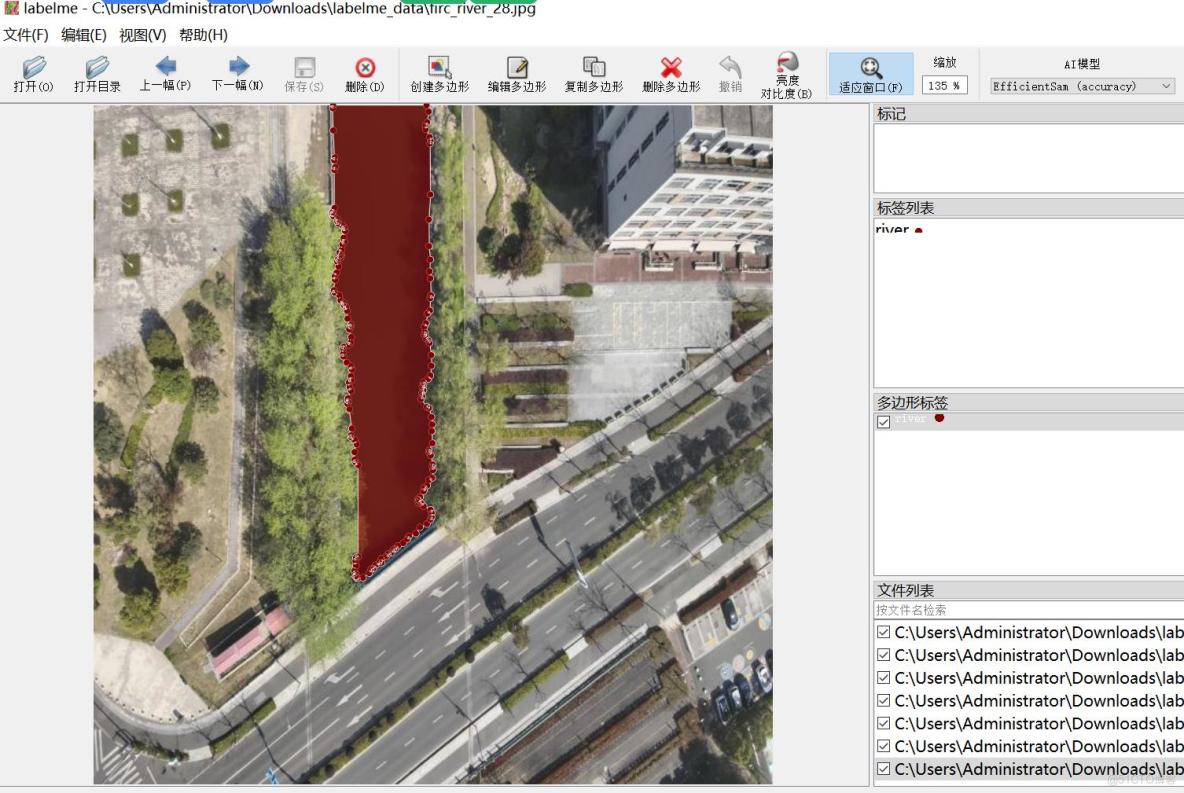This screenshot has width=1184, height=793.
Task: Click the red color dot beside river label
Action: (918, 230)
